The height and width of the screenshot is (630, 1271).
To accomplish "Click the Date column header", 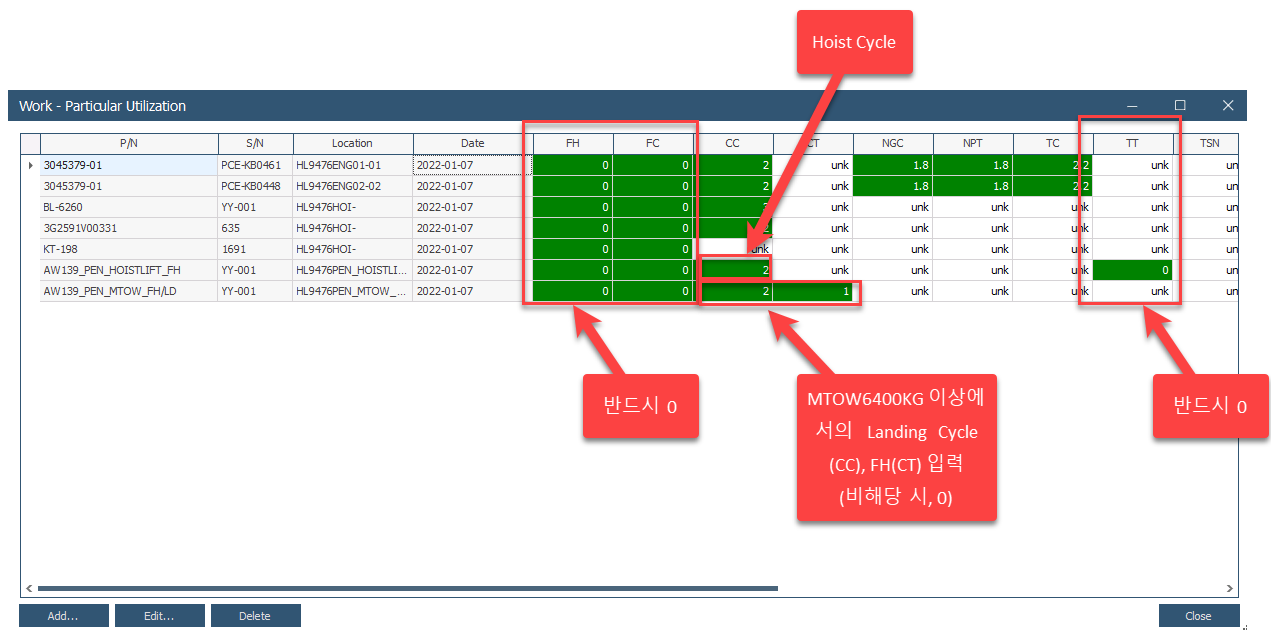I will pos(472,143).
